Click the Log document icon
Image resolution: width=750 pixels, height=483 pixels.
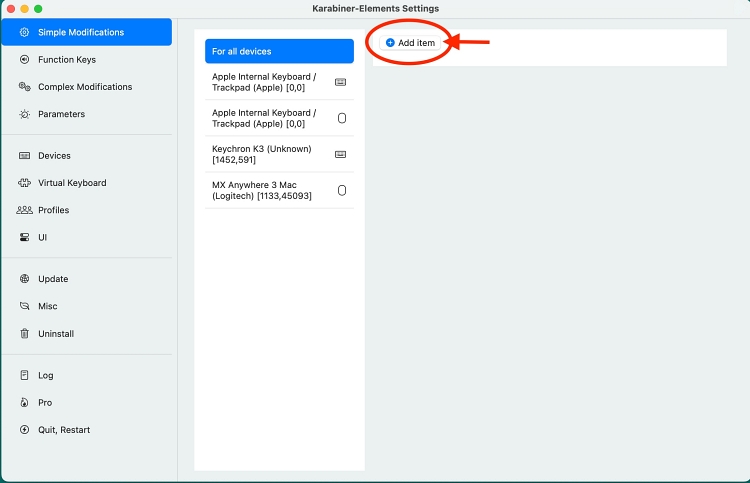(24, 375)
